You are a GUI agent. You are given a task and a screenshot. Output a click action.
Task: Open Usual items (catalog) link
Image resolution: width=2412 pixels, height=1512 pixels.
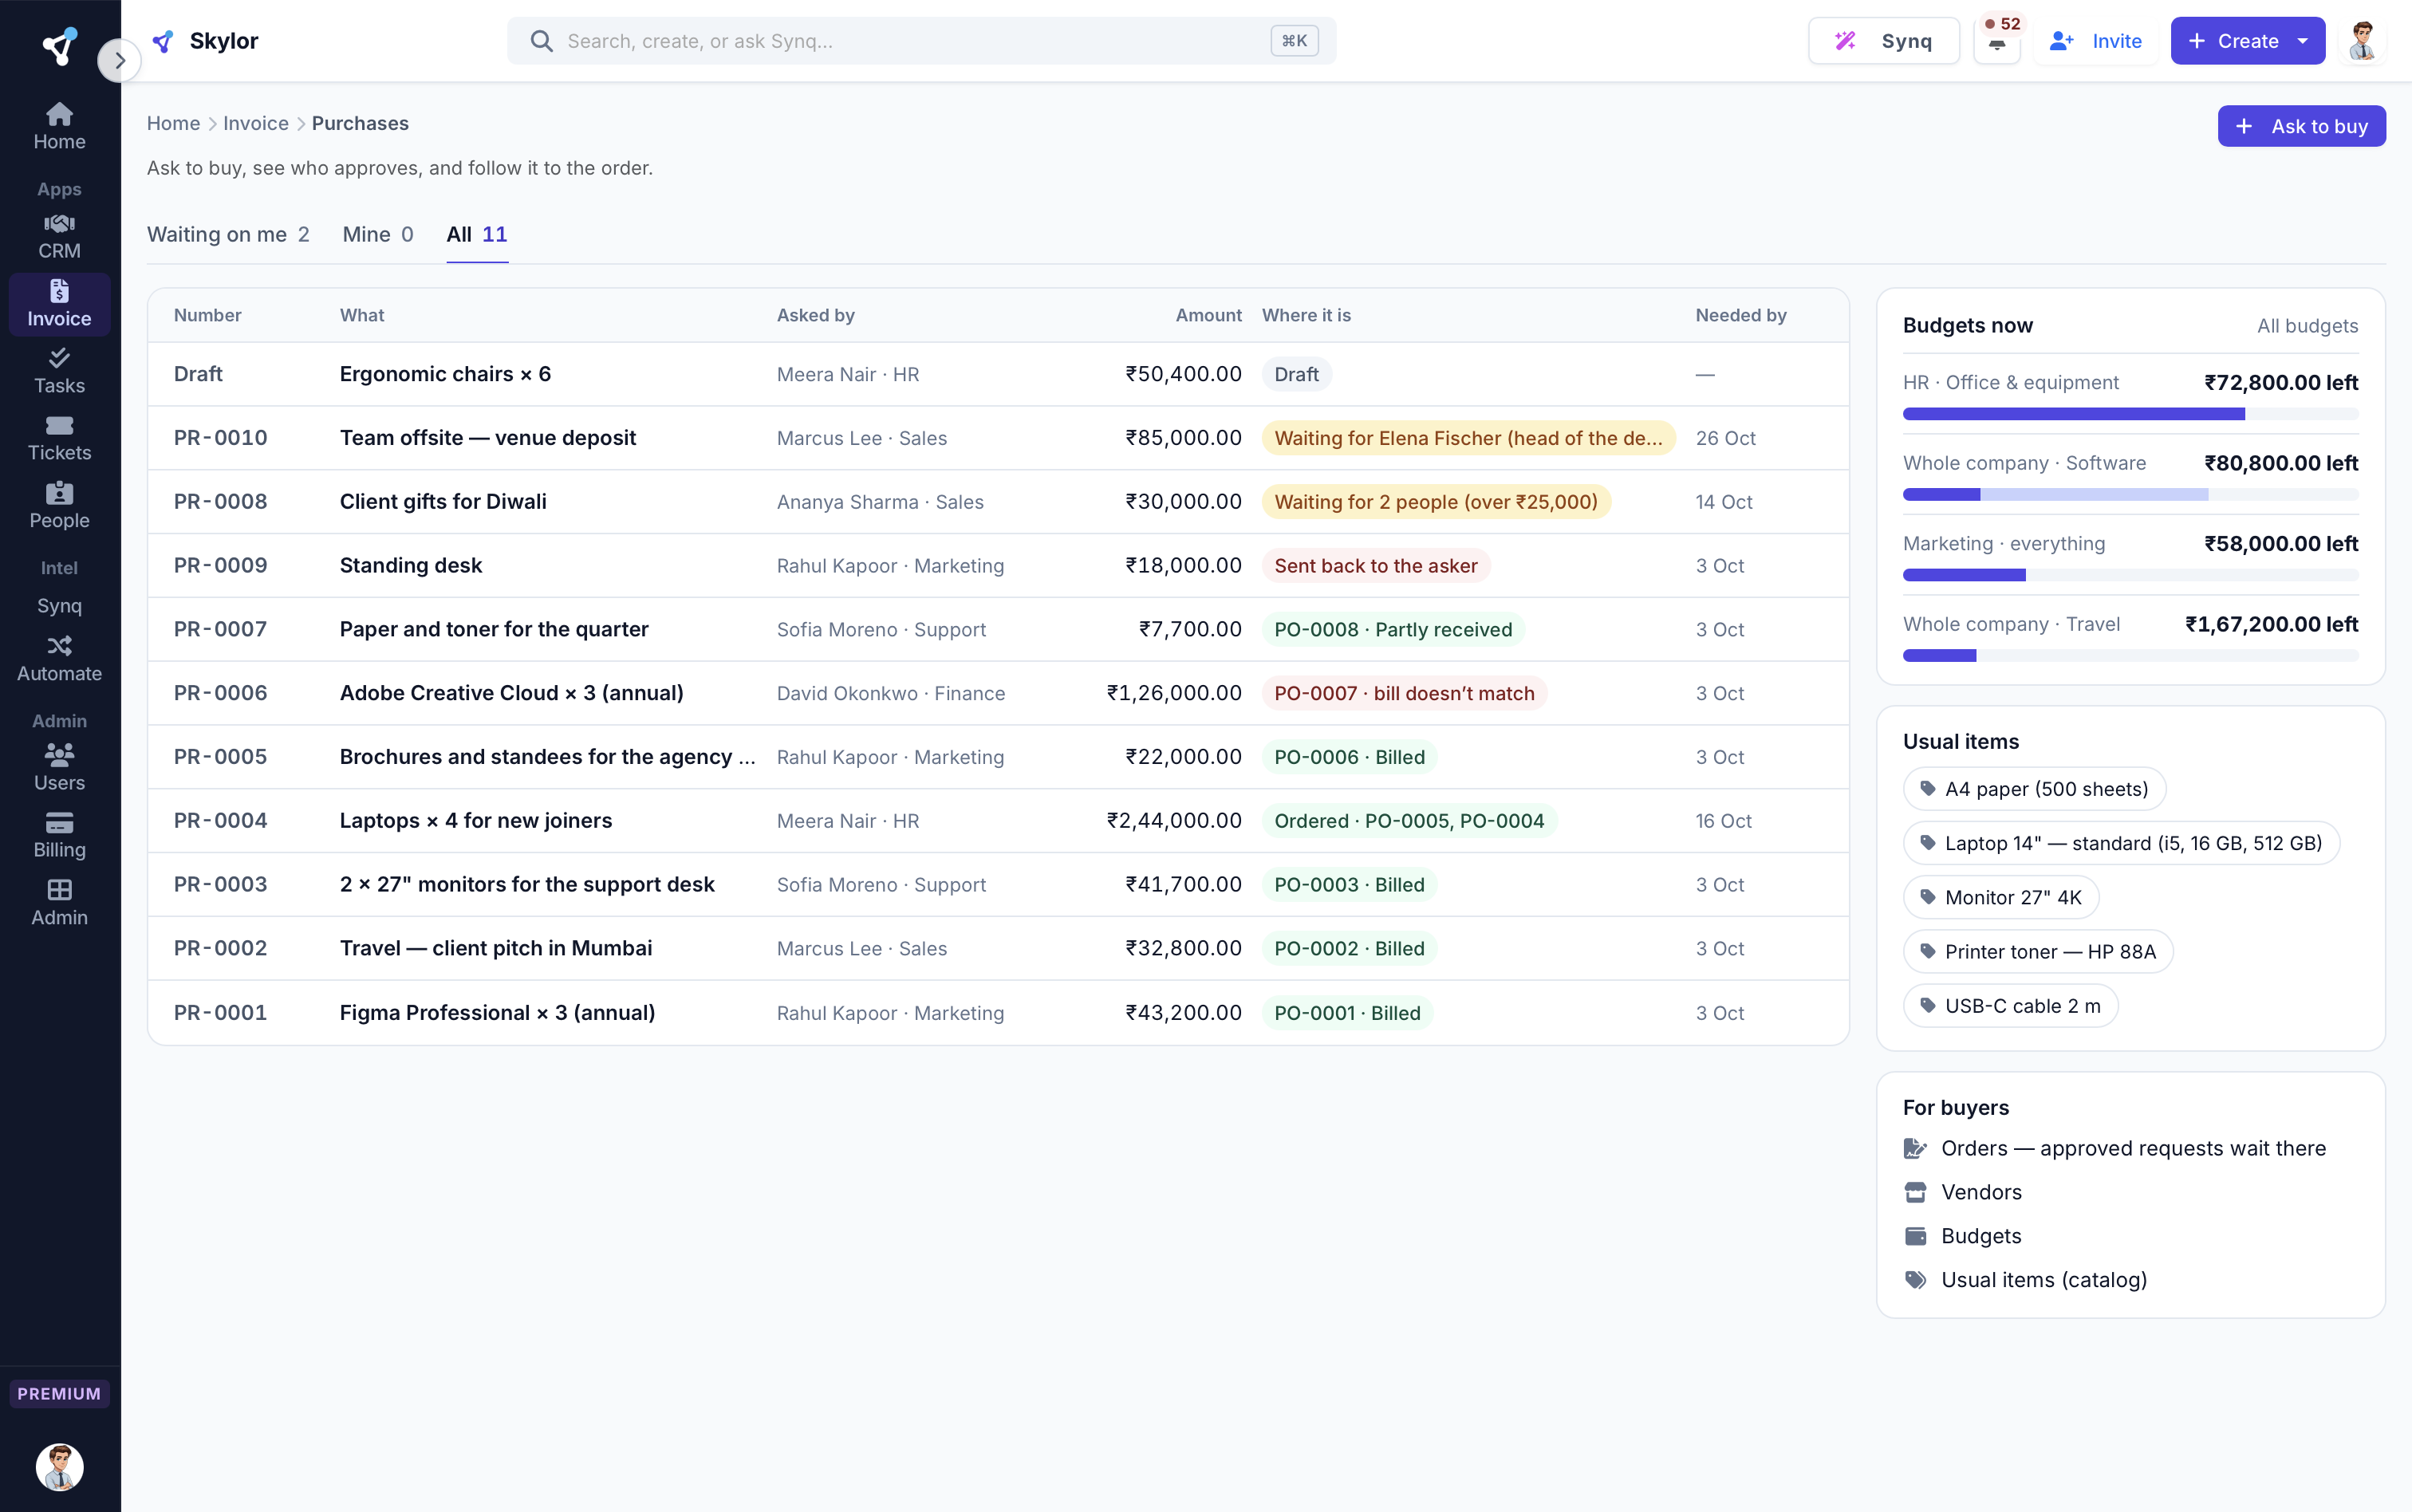pyautogui.click(x=2044, y=1280)
